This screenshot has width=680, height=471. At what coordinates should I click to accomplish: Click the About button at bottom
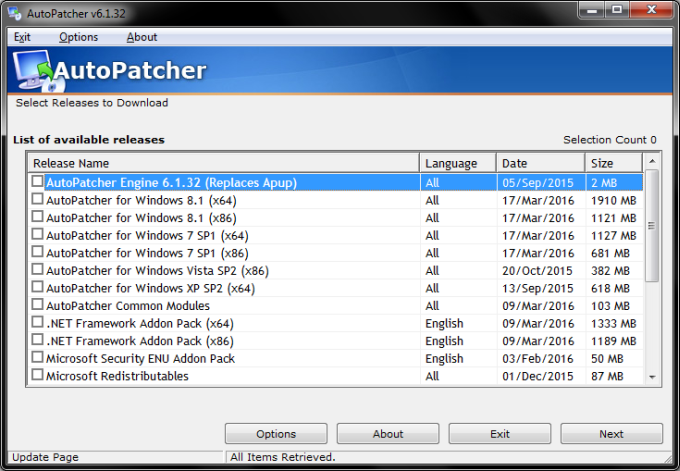388,434
